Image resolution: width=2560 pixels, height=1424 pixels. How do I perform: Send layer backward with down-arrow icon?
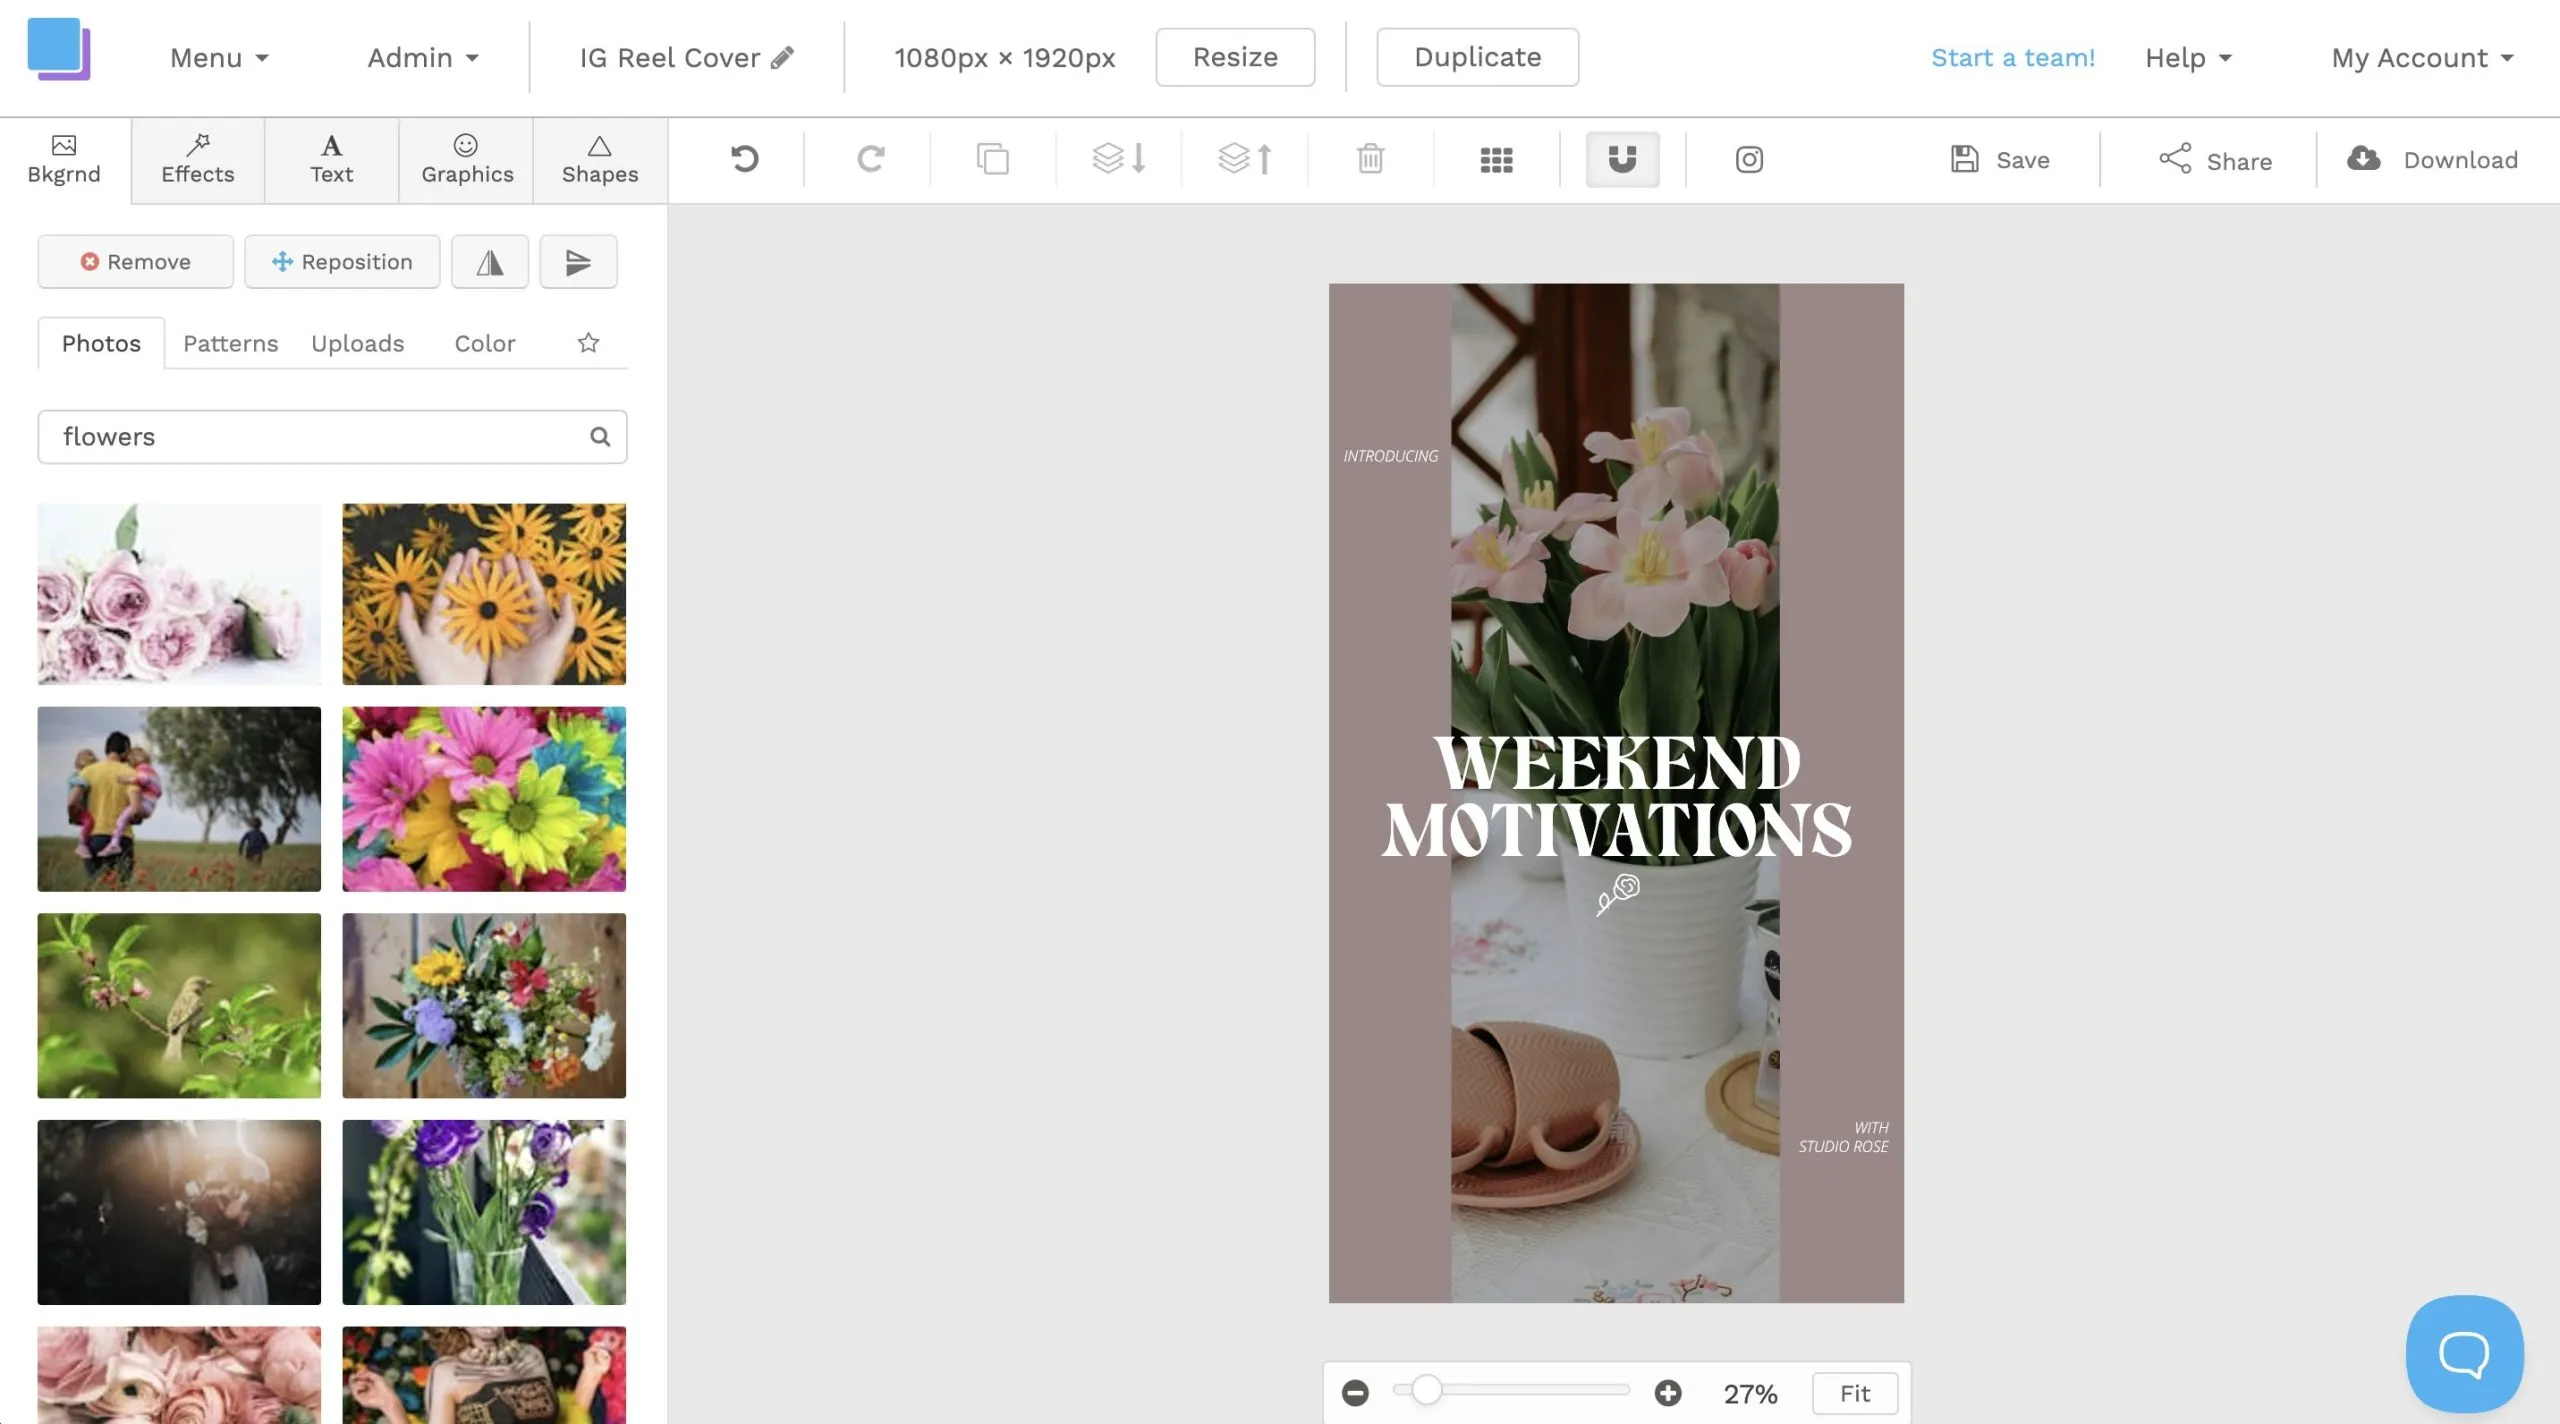point(1118,159)
